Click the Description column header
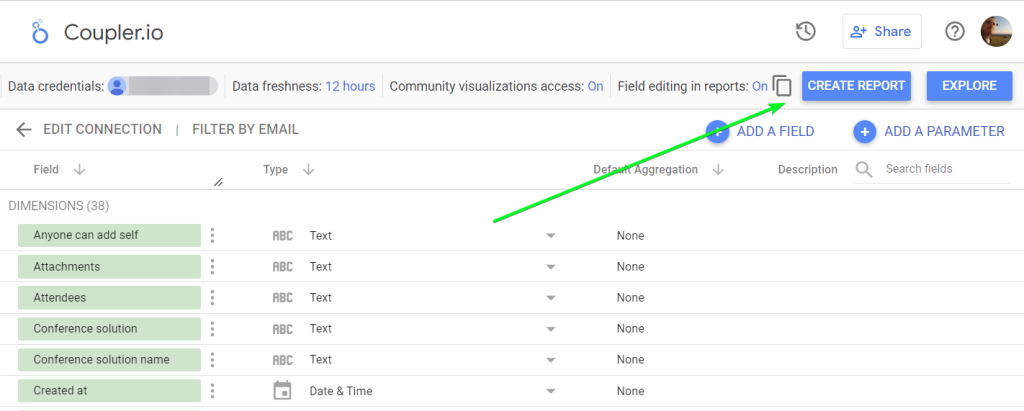 point(807,169)
